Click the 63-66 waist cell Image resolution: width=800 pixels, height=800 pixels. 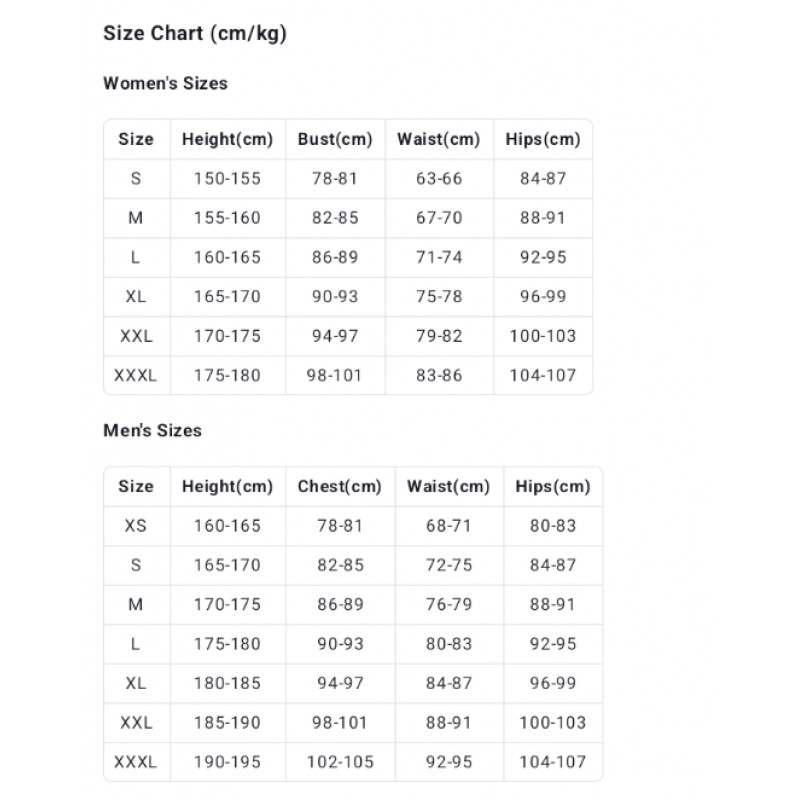tap(439, 179)
